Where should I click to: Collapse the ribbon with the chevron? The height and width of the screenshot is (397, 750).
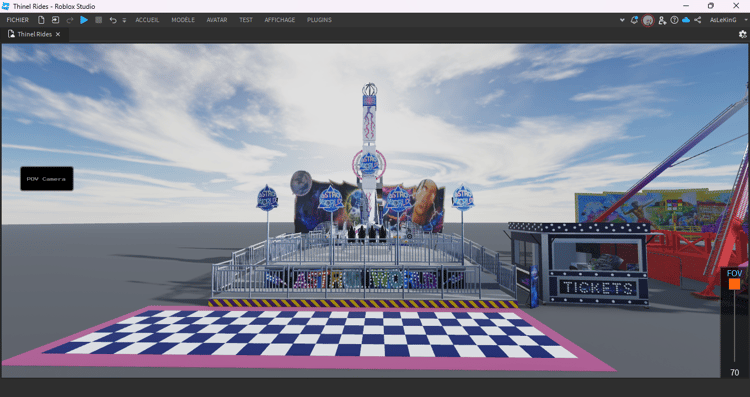(x=622, y=20)
